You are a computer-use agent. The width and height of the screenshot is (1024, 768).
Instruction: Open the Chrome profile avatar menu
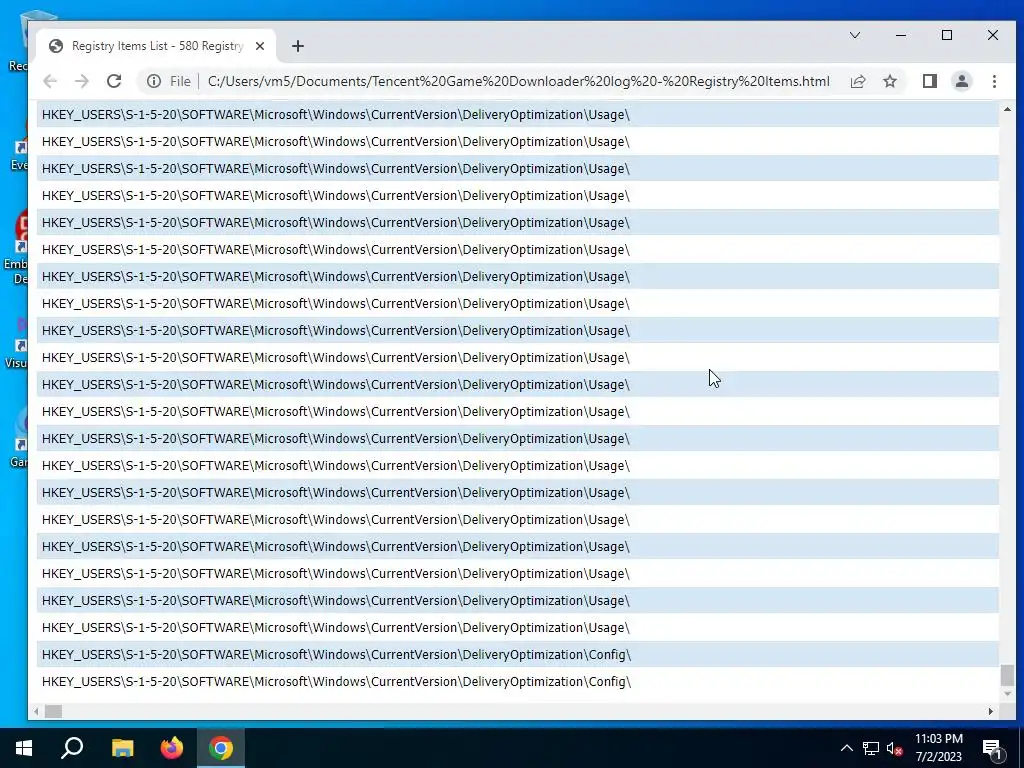coord(961,81)
